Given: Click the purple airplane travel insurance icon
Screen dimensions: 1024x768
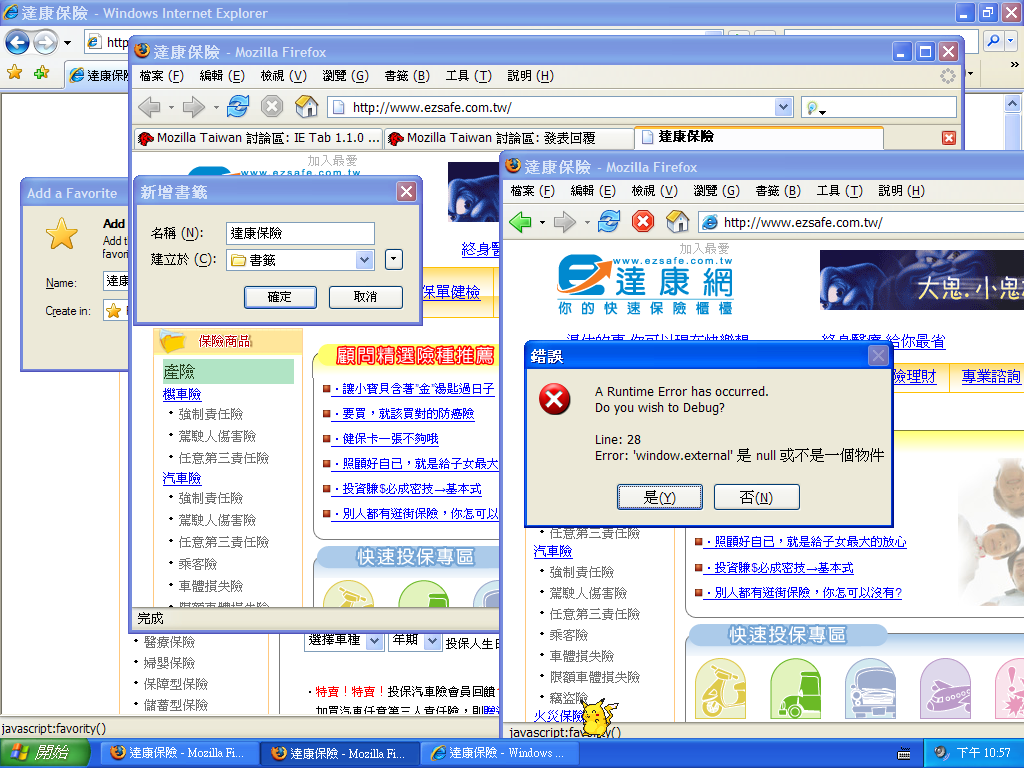Looking at the screenshot, I should click(x=945, y=689).
